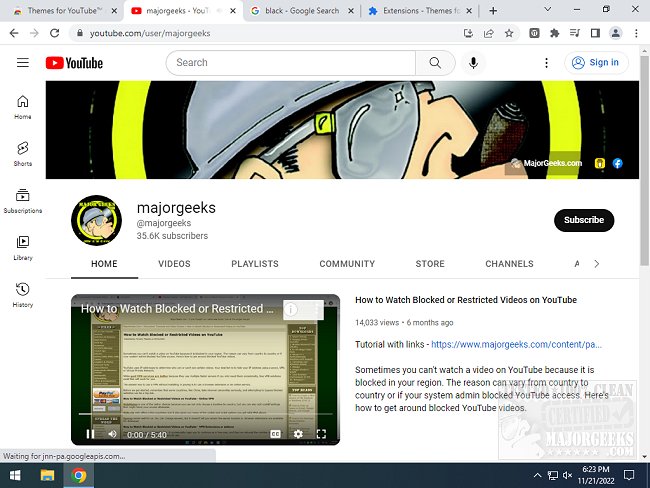The height and width of the screenshot is (488, 650).
Task: Open taskbar clock showing 6:23 PM
Action: [x=596, y=475]
